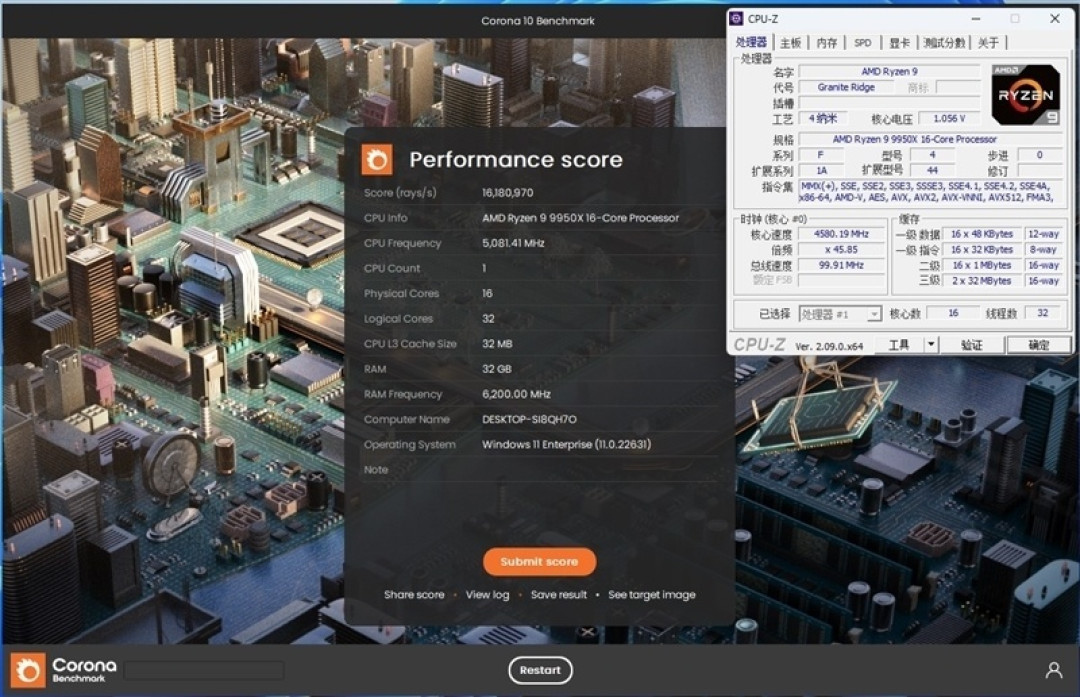Click the Corona logo in the Performance score panel
The image size is (1080, 697).
click(377, 160)
